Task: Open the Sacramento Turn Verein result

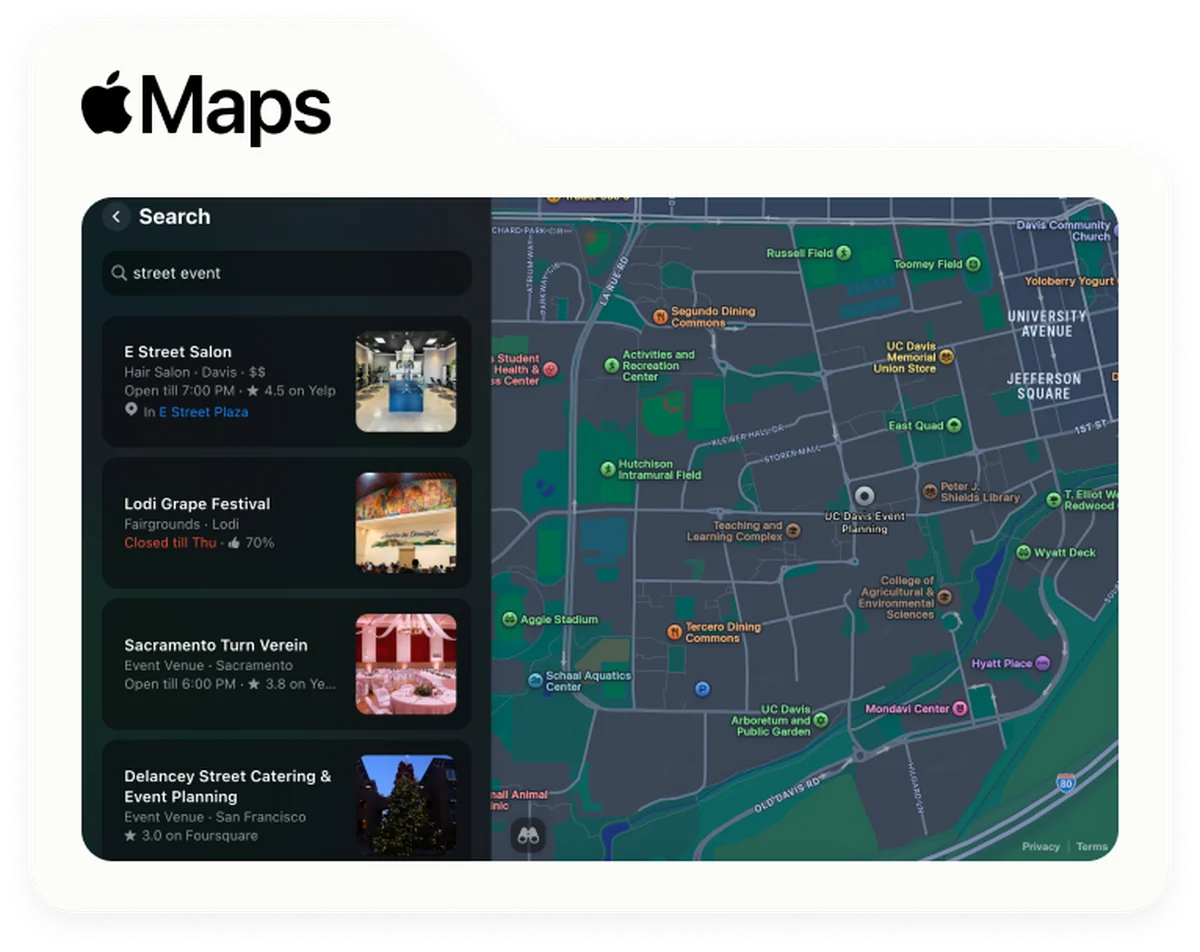Action: point(287,664)
